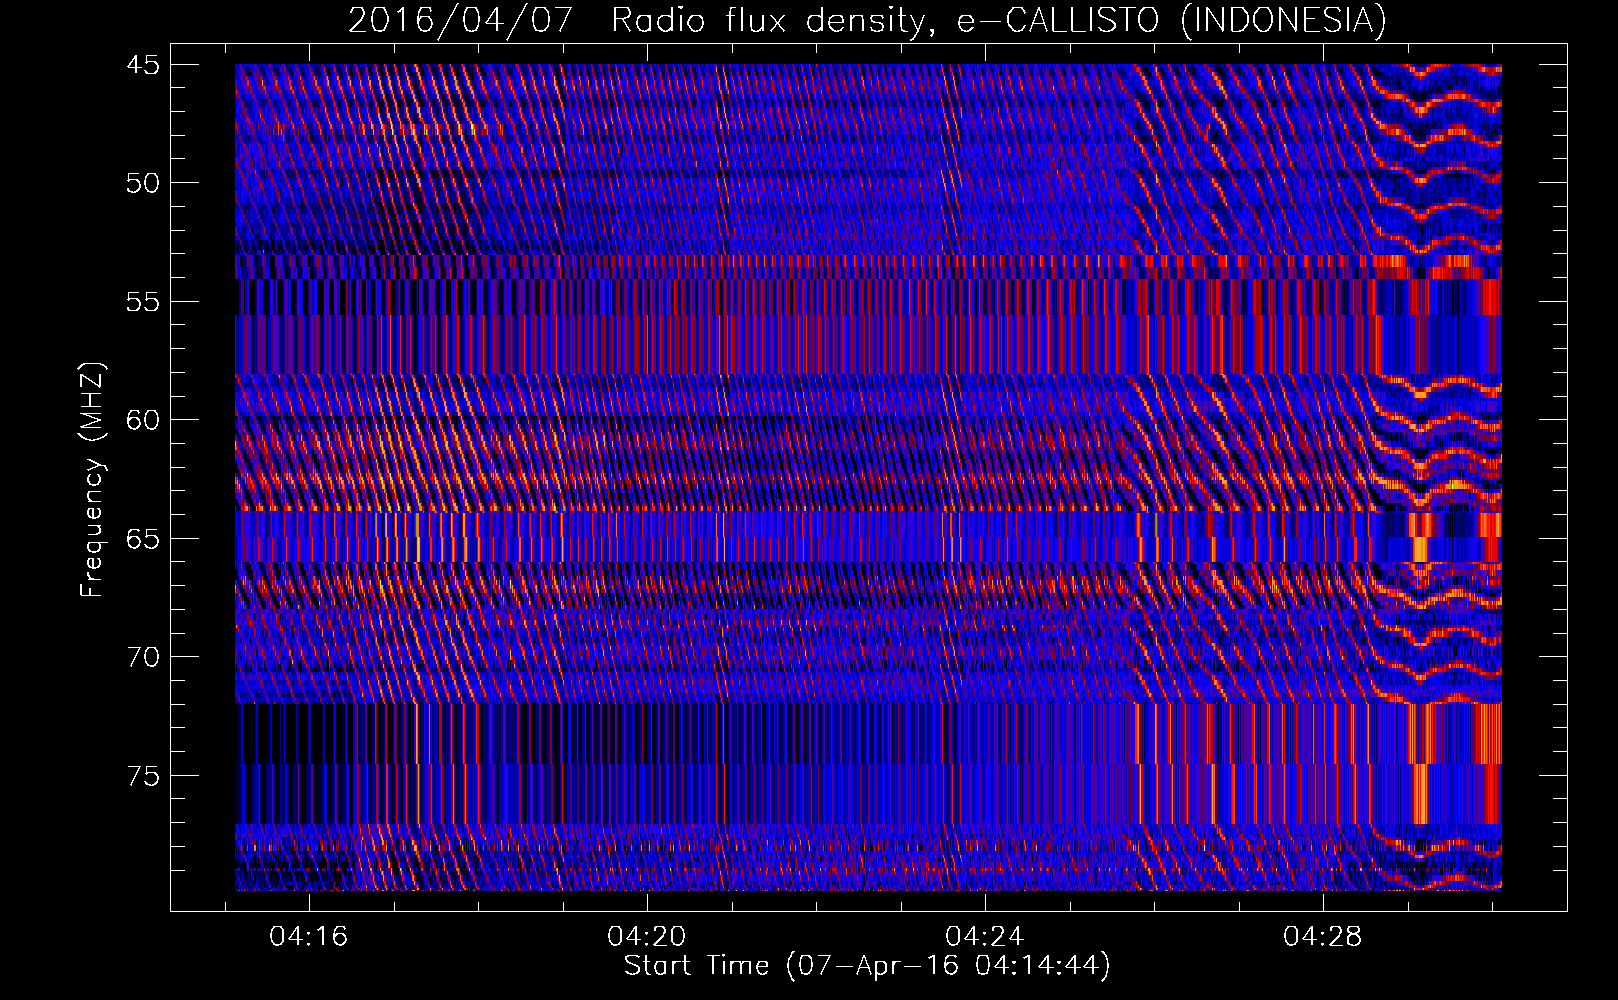Click the 04:28 time tick label
The image size is (1618, 1000).
coord(1323,937)
